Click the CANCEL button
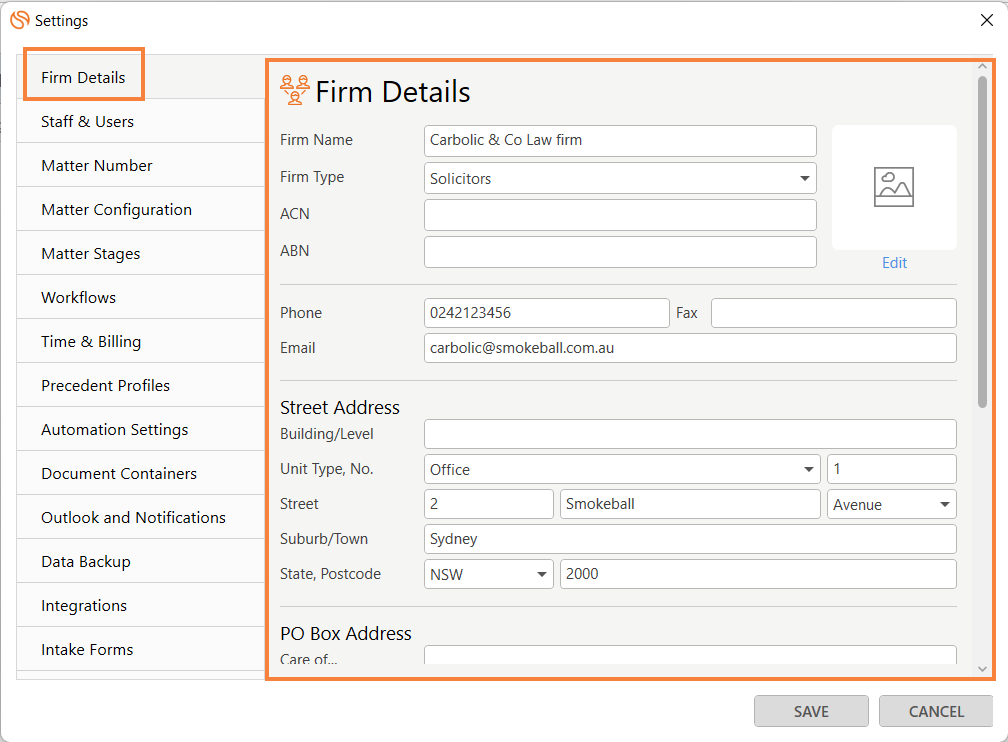Viewport: 1008px width, 742px height. point(936,711)
